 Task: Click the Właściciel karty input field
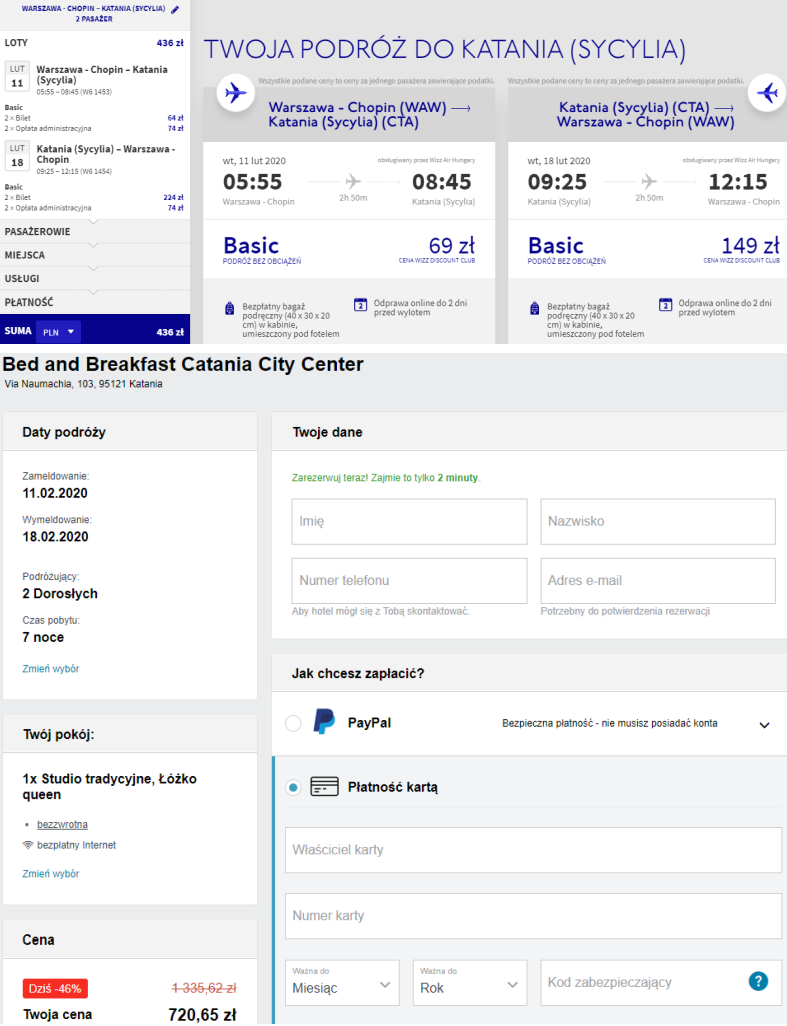533,850
